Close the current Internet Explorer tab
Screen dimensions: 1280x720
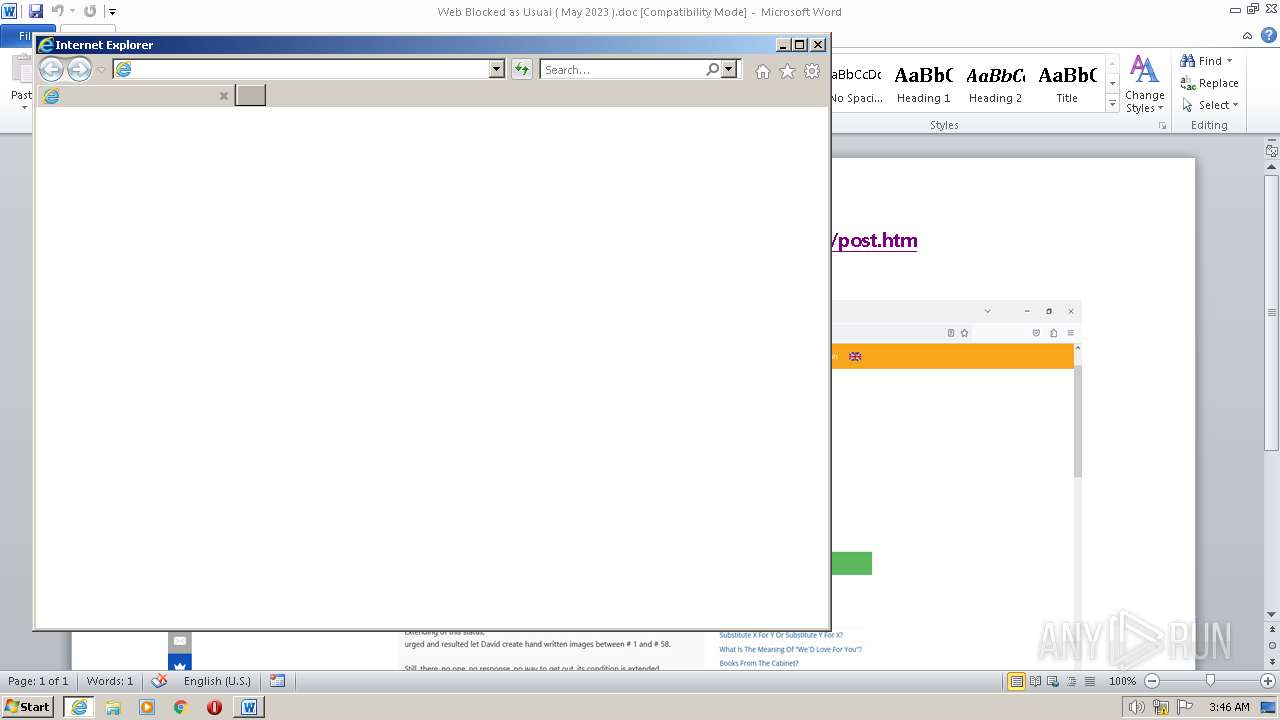224,96
